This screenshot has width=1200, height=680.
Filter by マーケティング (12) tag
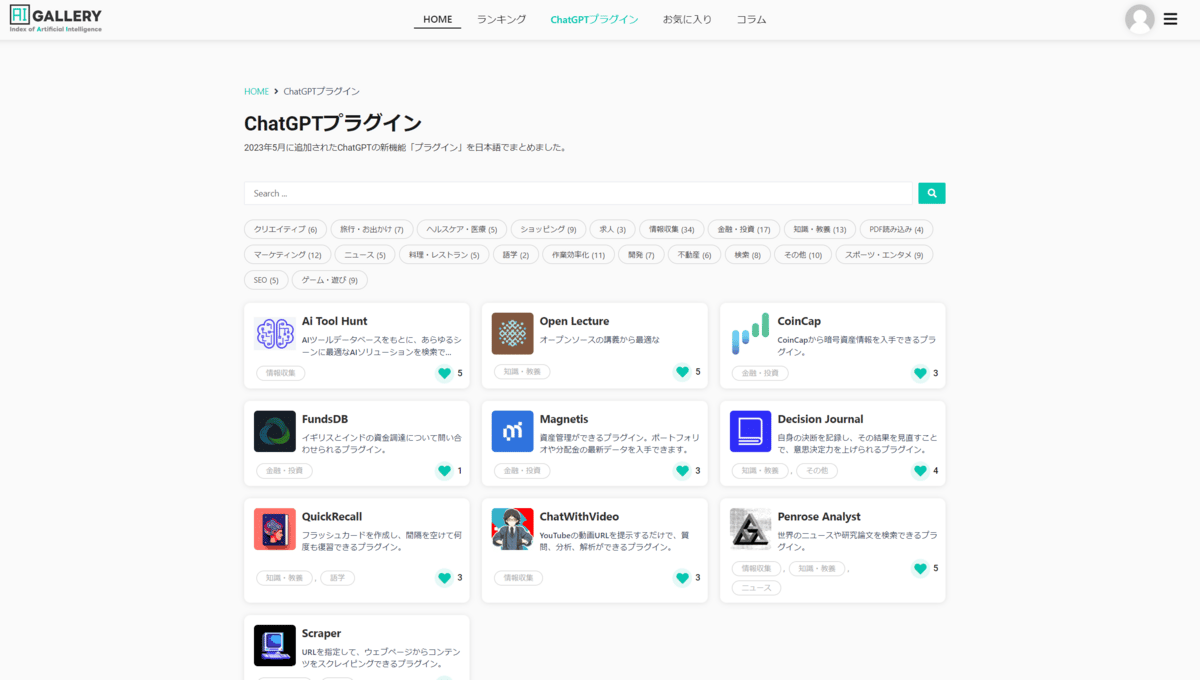coord(287,255)
